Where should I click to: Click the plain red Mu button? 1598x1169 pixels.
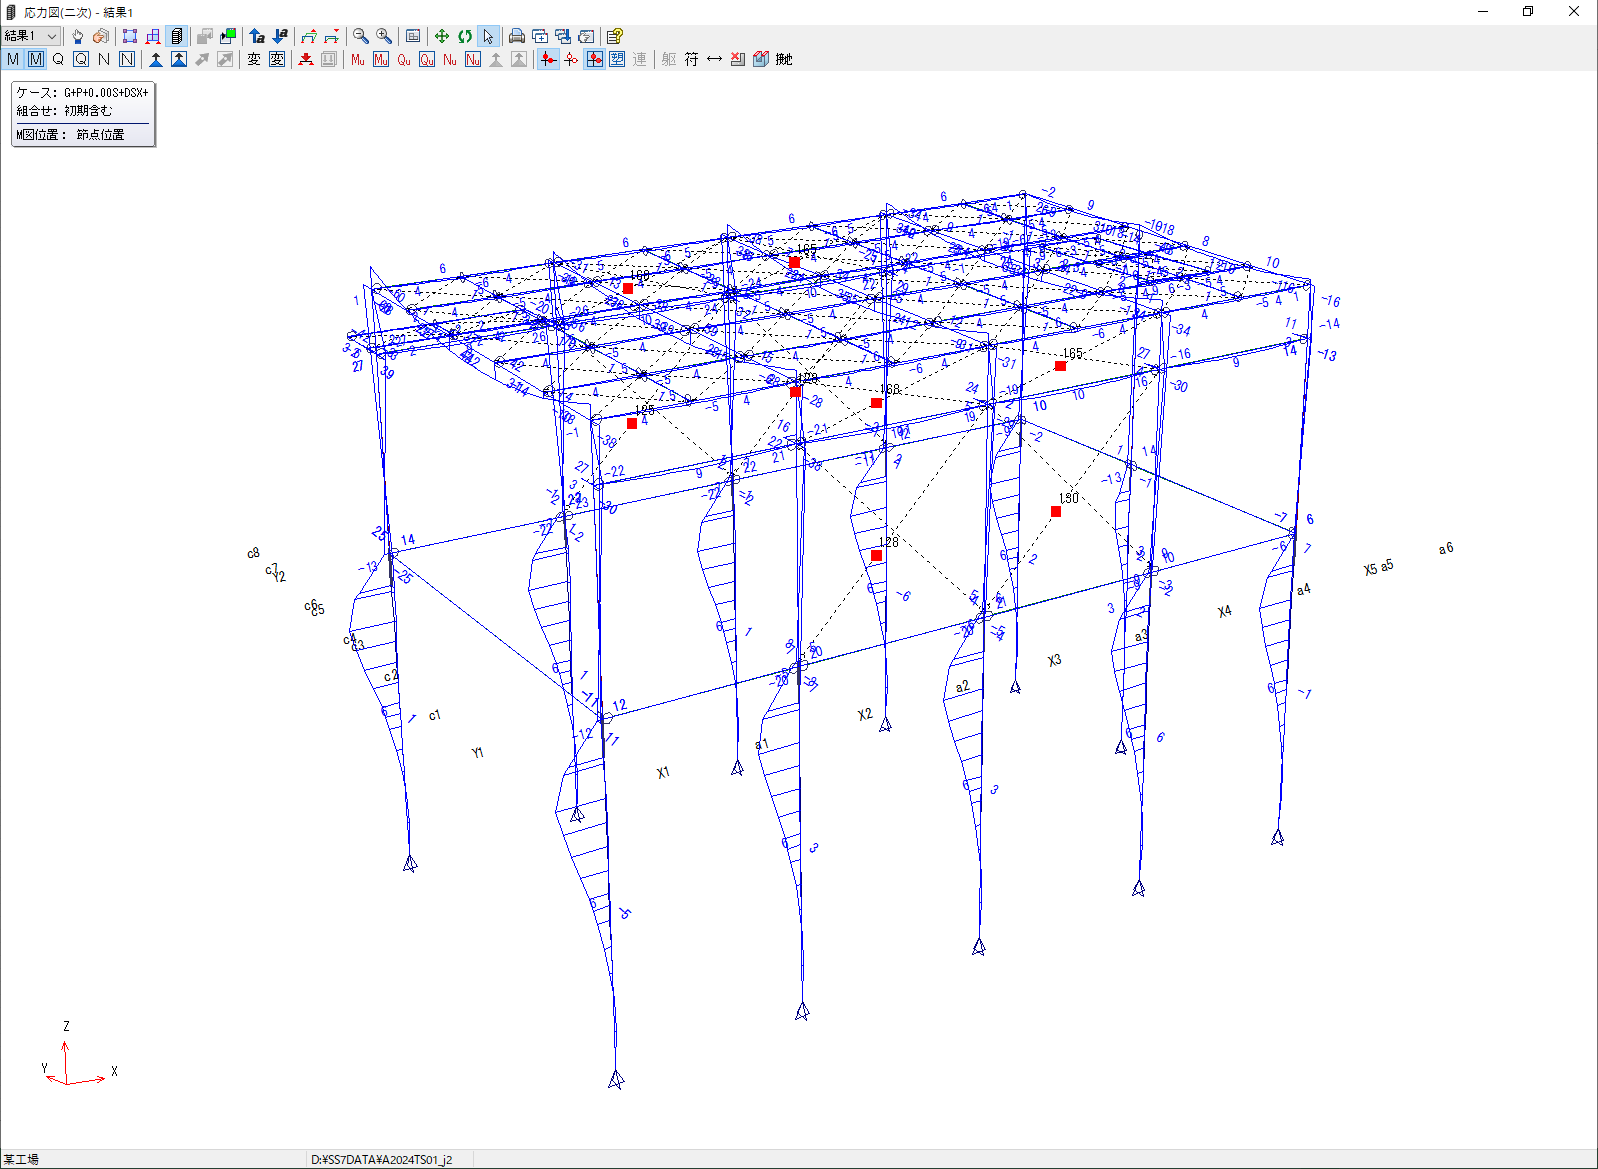358,59
